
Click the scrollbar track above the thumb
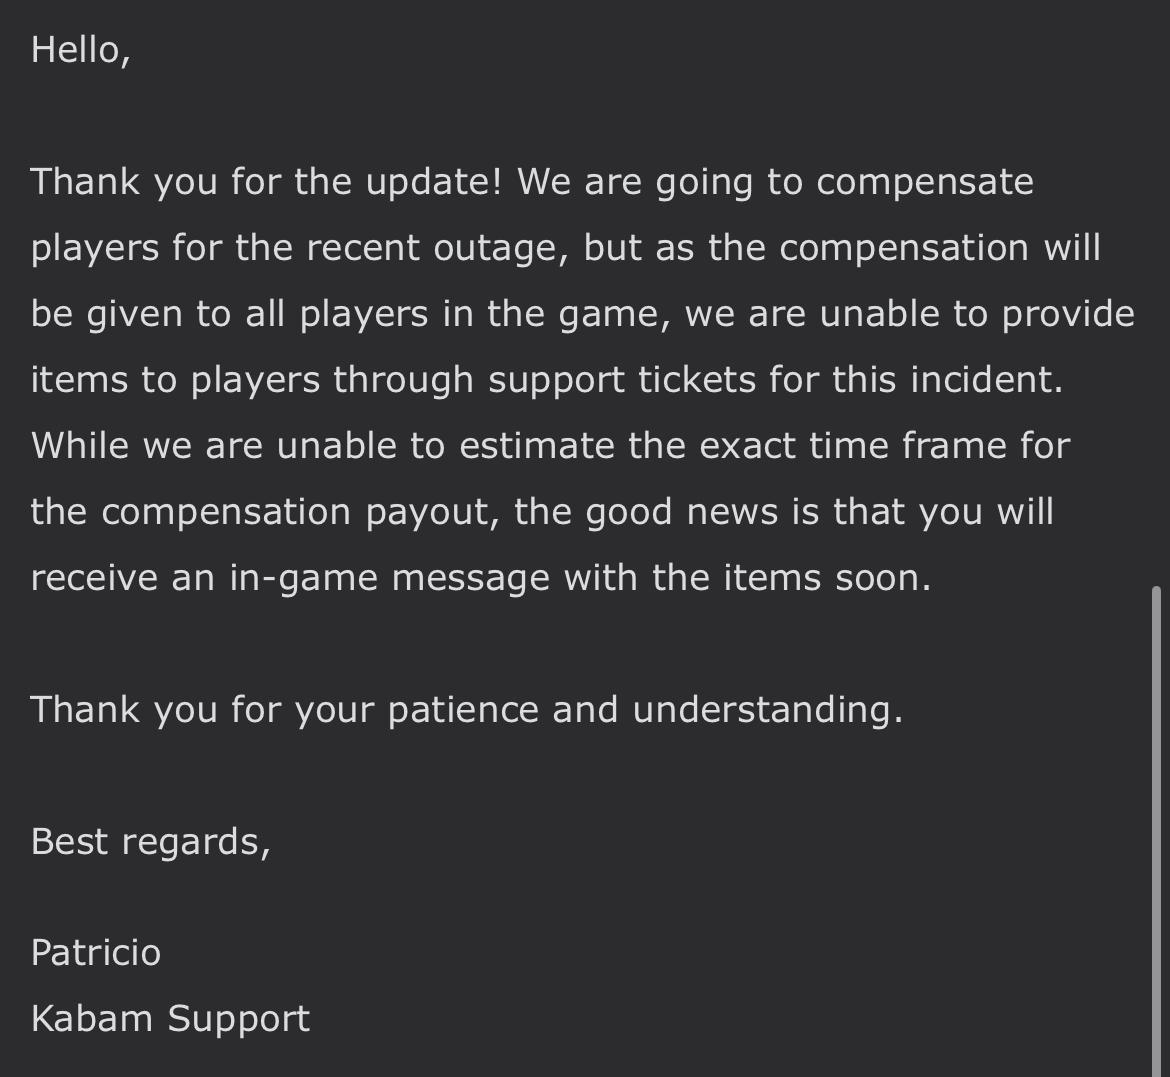coord(1157,293)
